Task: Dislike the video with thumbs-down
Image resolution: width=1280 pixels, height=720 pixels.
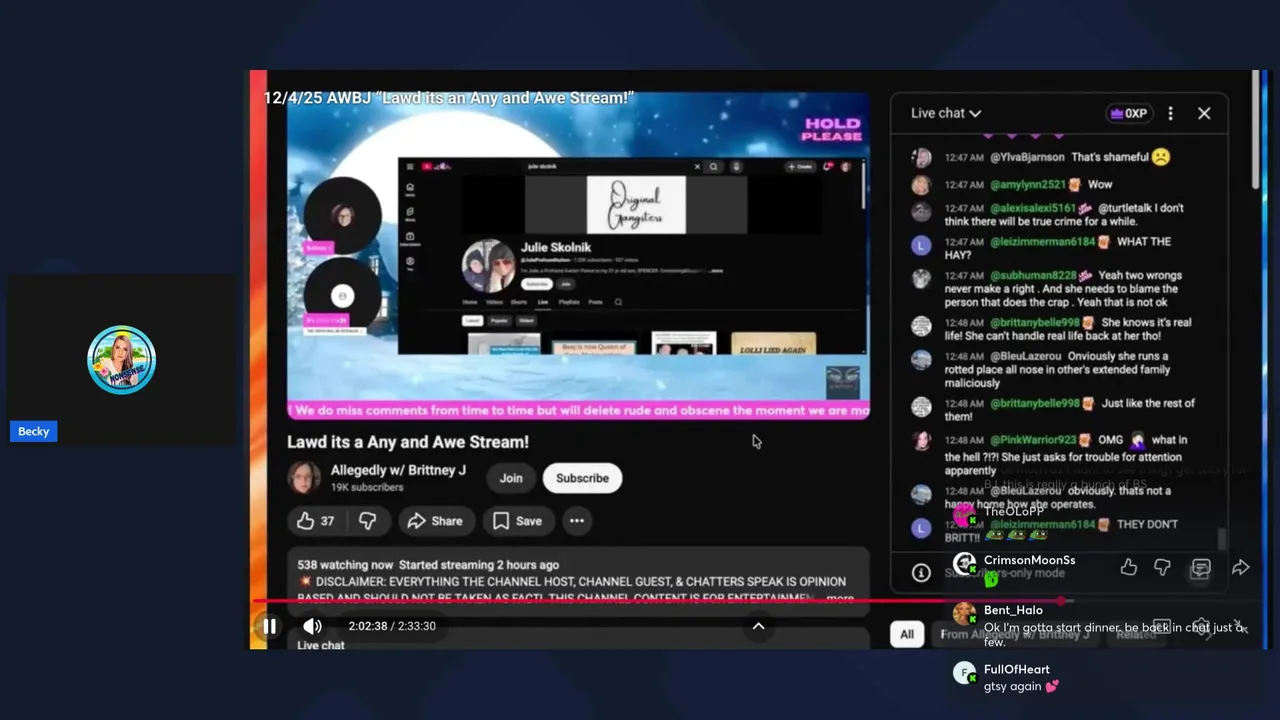Action: tap(367, 521)
